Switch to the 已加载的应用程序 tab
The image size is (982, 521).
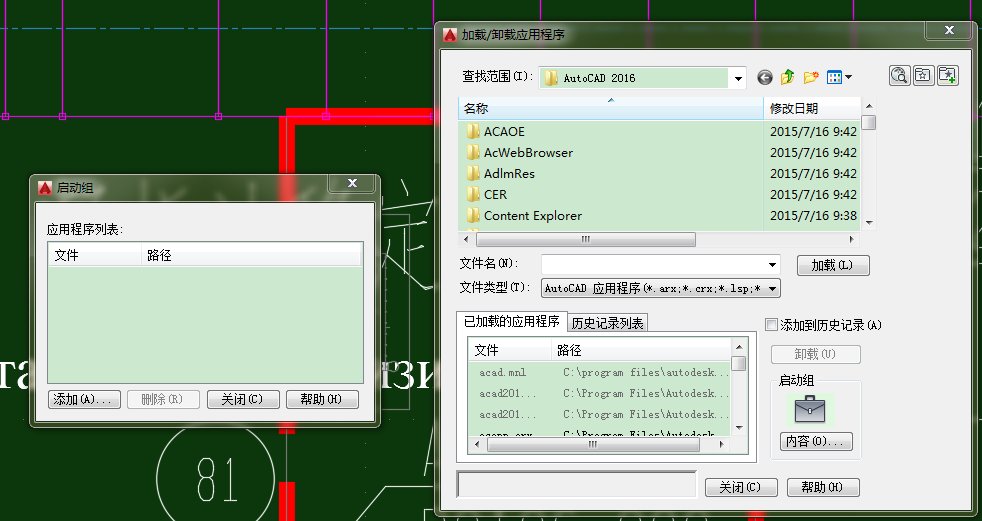(x=512, y=321)
